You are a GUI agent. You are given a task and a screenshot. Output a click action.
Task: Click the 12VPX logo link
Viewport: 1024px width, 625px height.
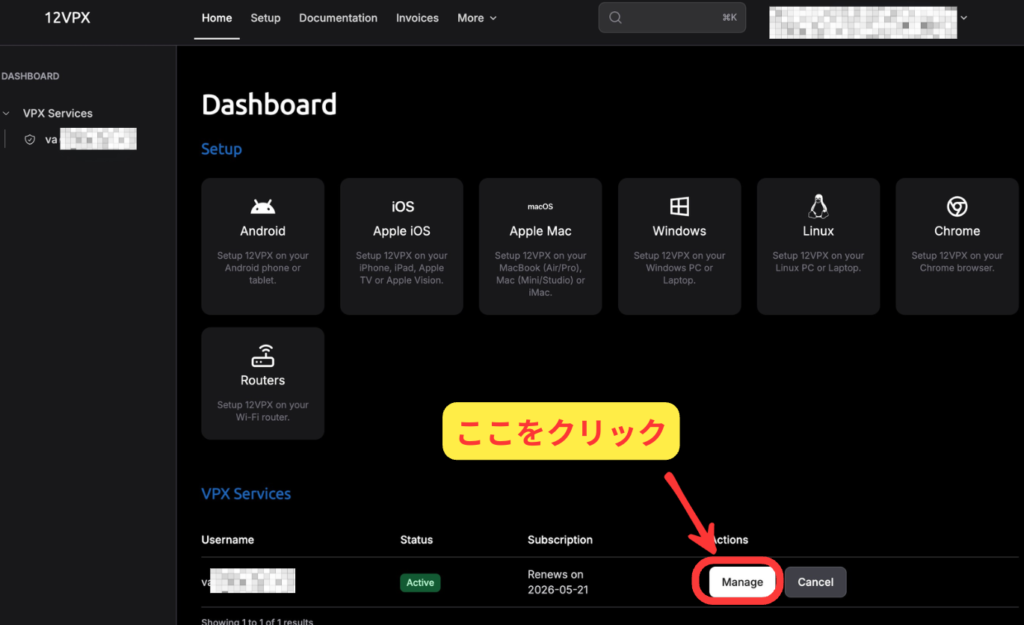(x=67, y=18)
